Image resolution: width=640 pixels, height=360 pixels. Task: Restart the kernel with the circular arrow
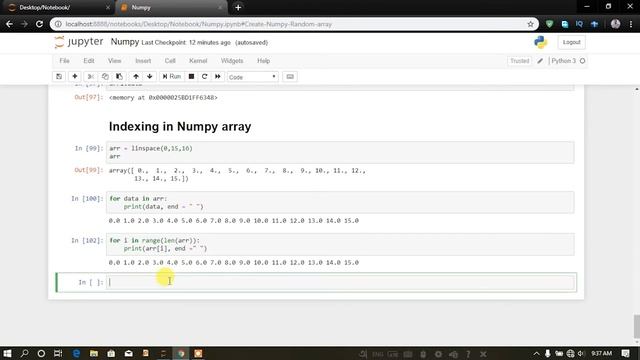click(204, 77)
